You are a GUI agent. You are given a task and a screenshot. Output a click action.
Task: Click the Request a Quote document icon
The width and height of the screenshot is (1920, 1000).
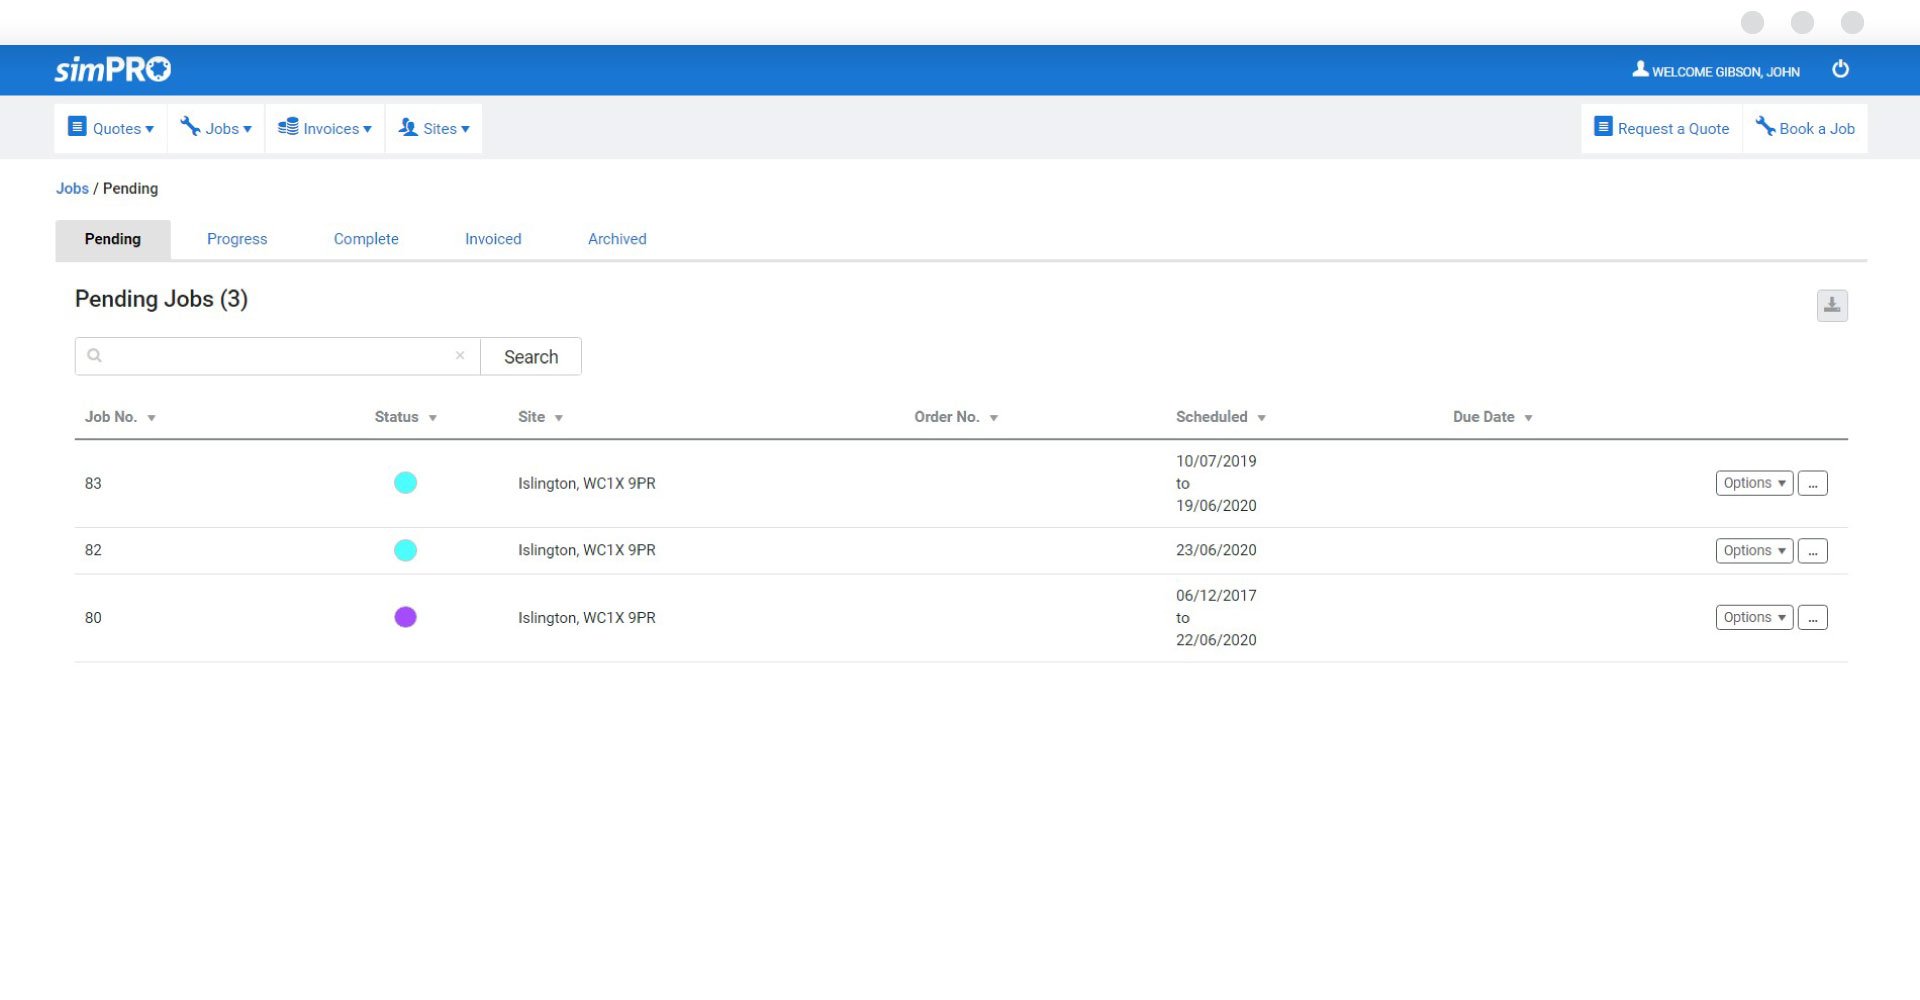[x=1604, y=127]
